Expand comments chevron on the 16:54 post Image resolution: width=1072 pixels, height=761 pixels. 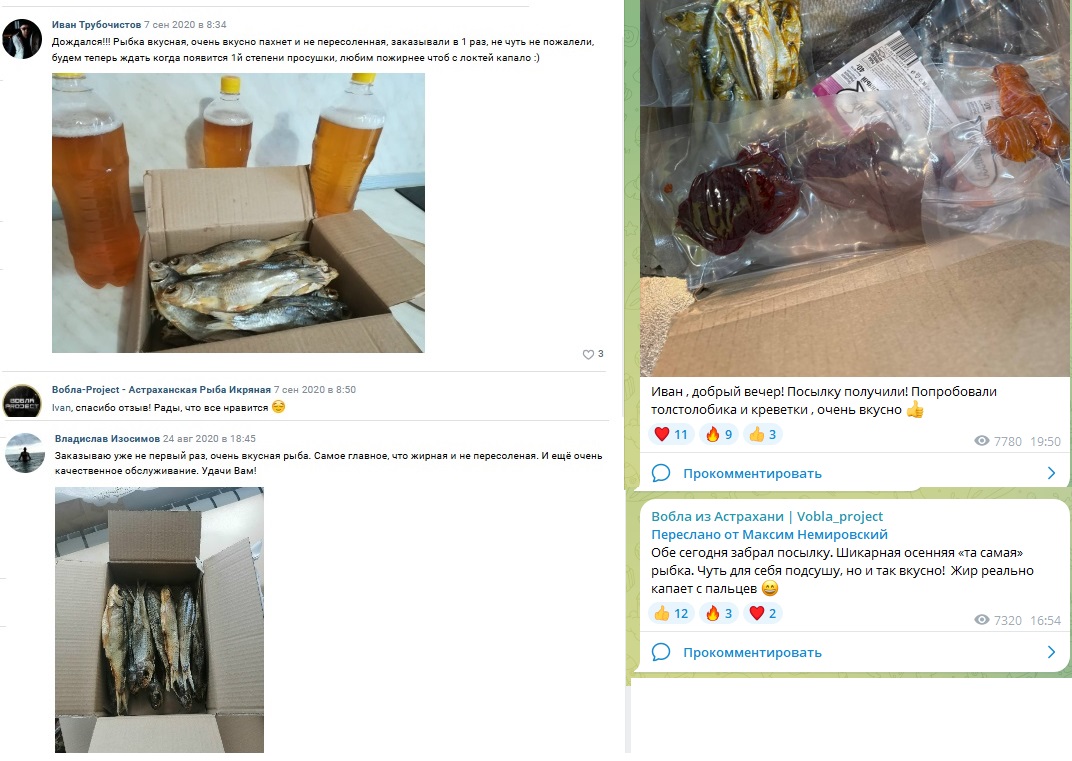coord(1051,652)
